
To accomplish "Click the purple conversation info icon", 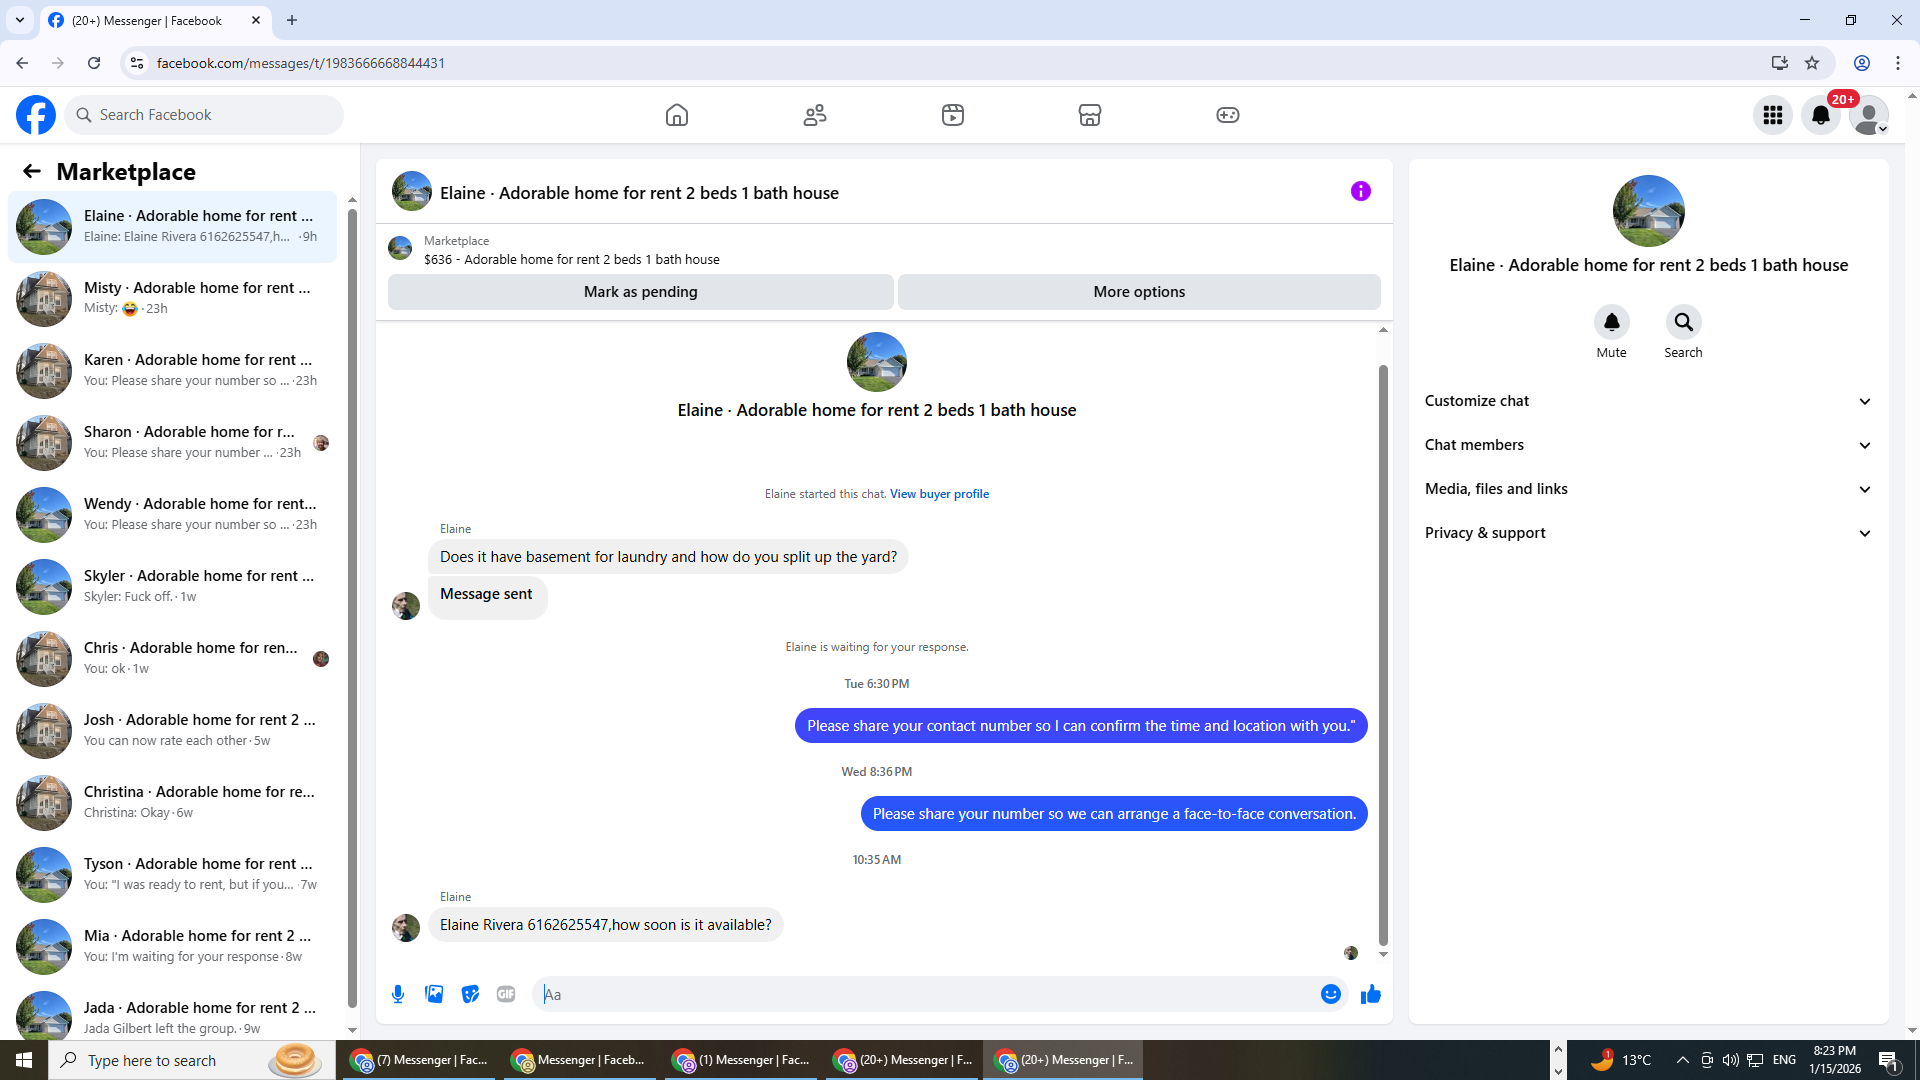I will pos(1360,191).
